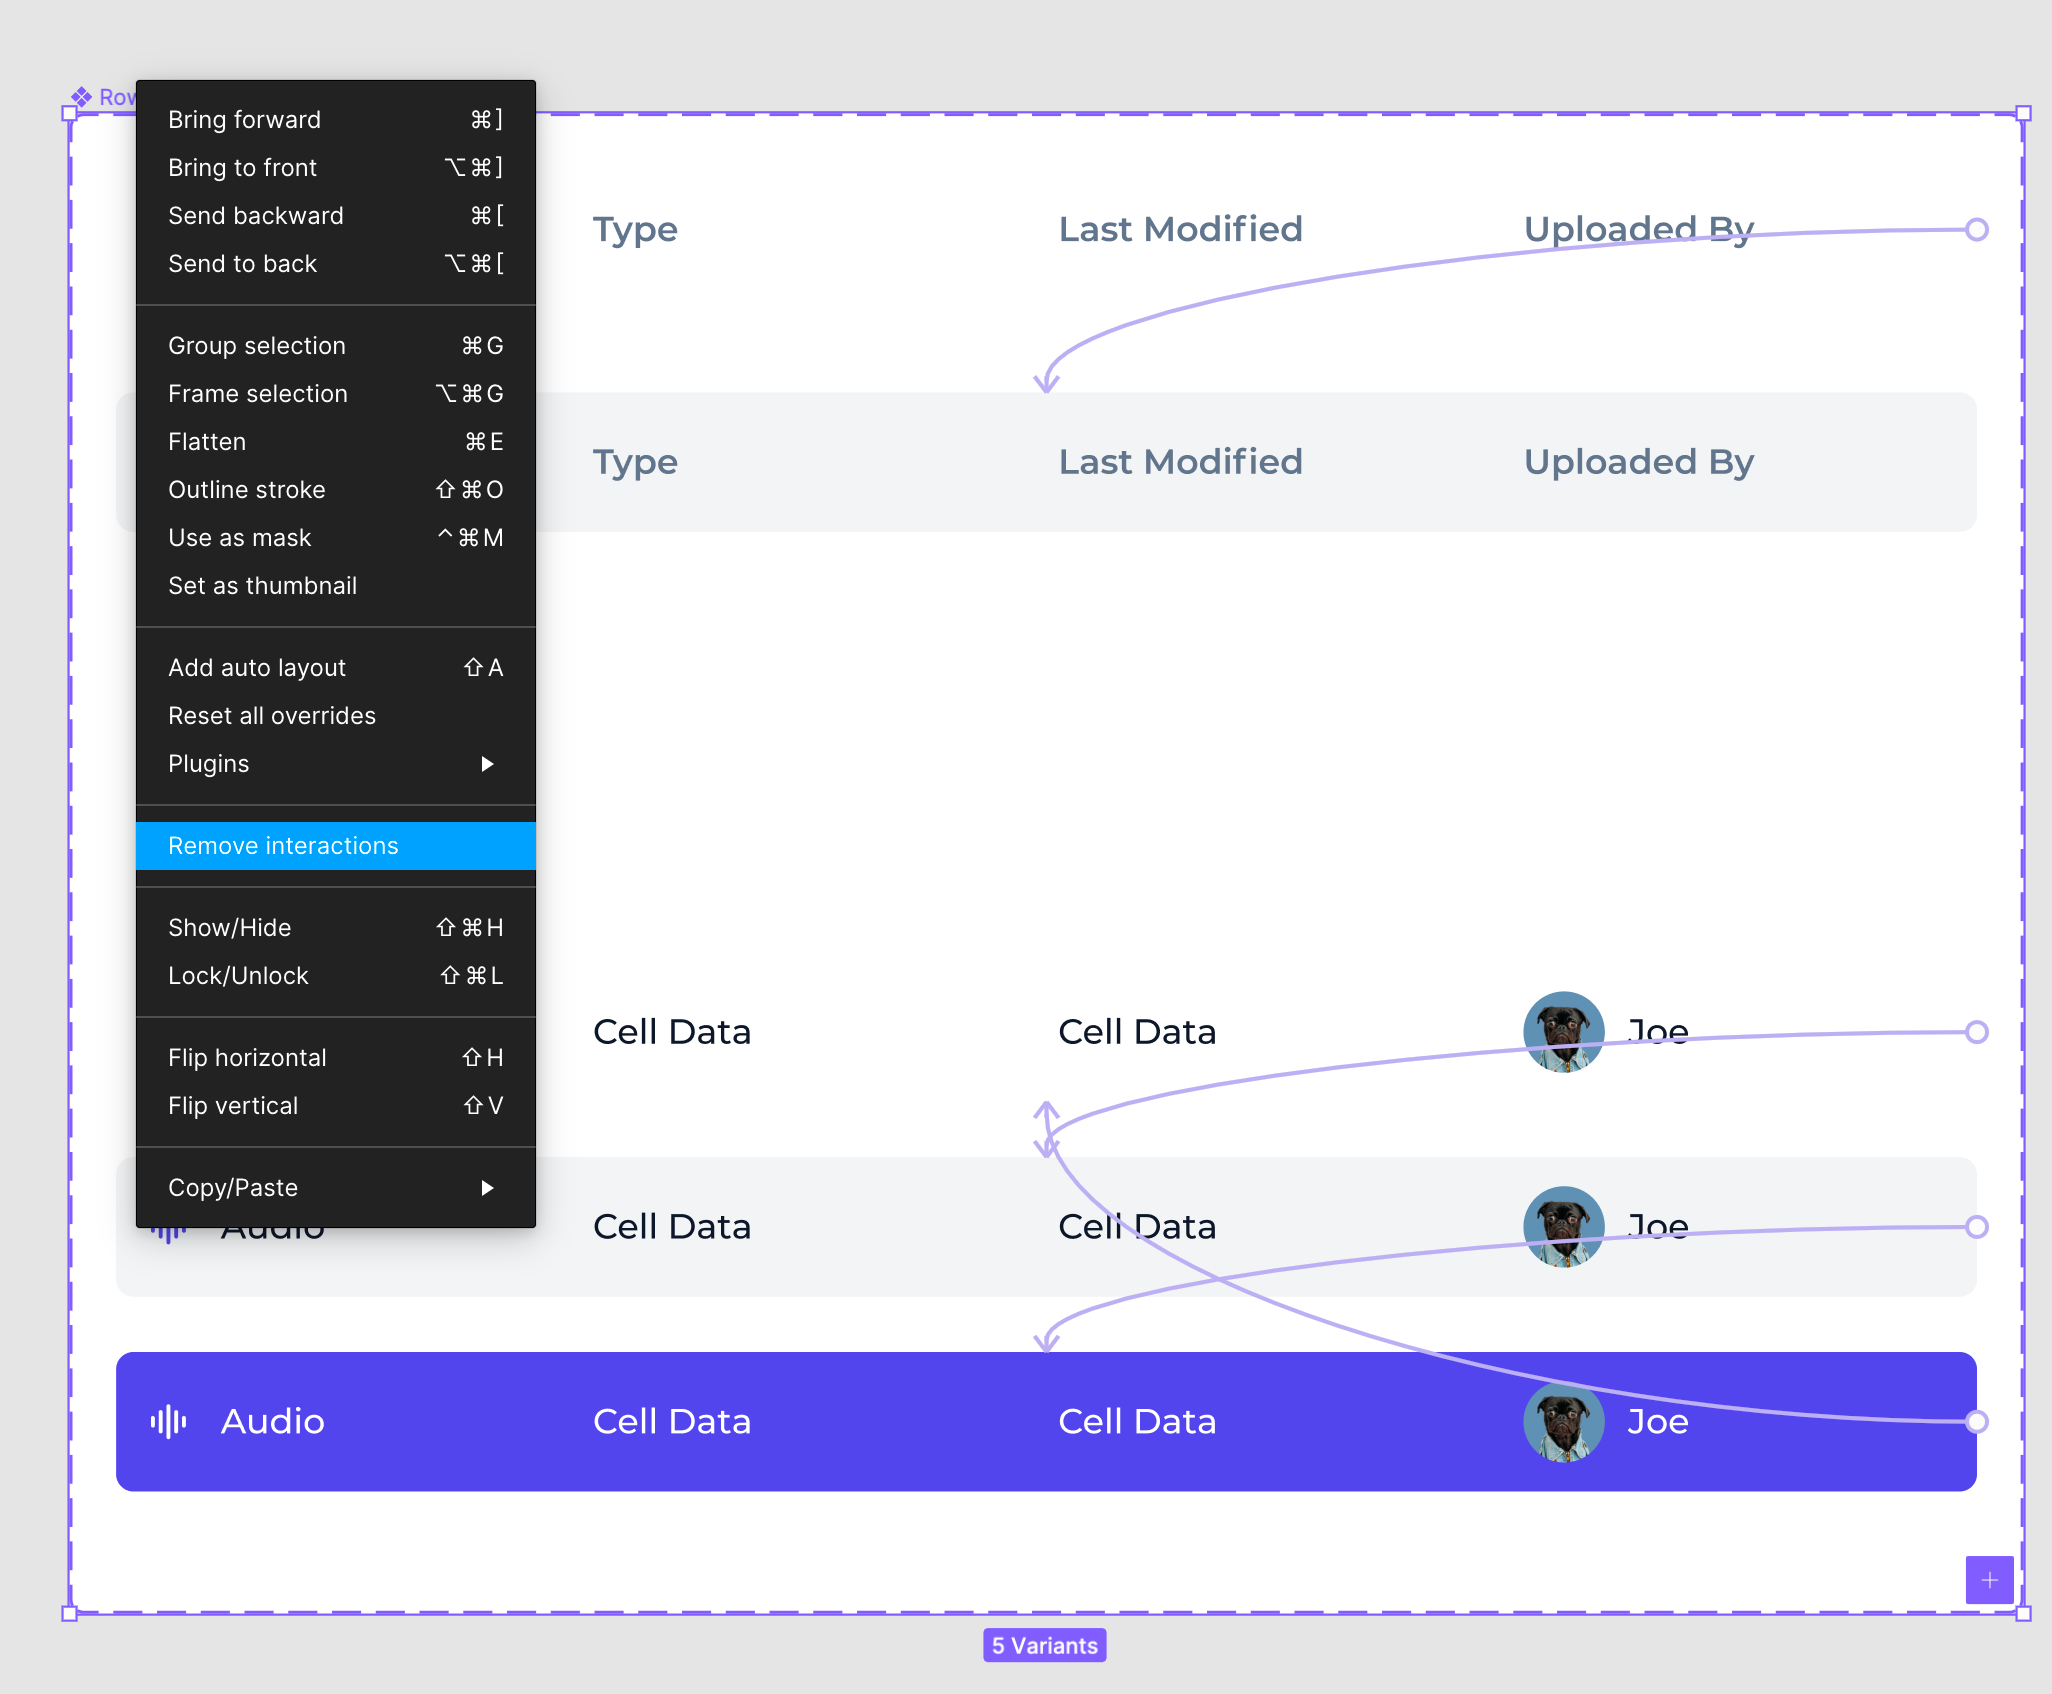This screenshot has width=2052, height=1694.
Task: Select Send to back option
Action: pyautogui.click(x=335, y=264)
